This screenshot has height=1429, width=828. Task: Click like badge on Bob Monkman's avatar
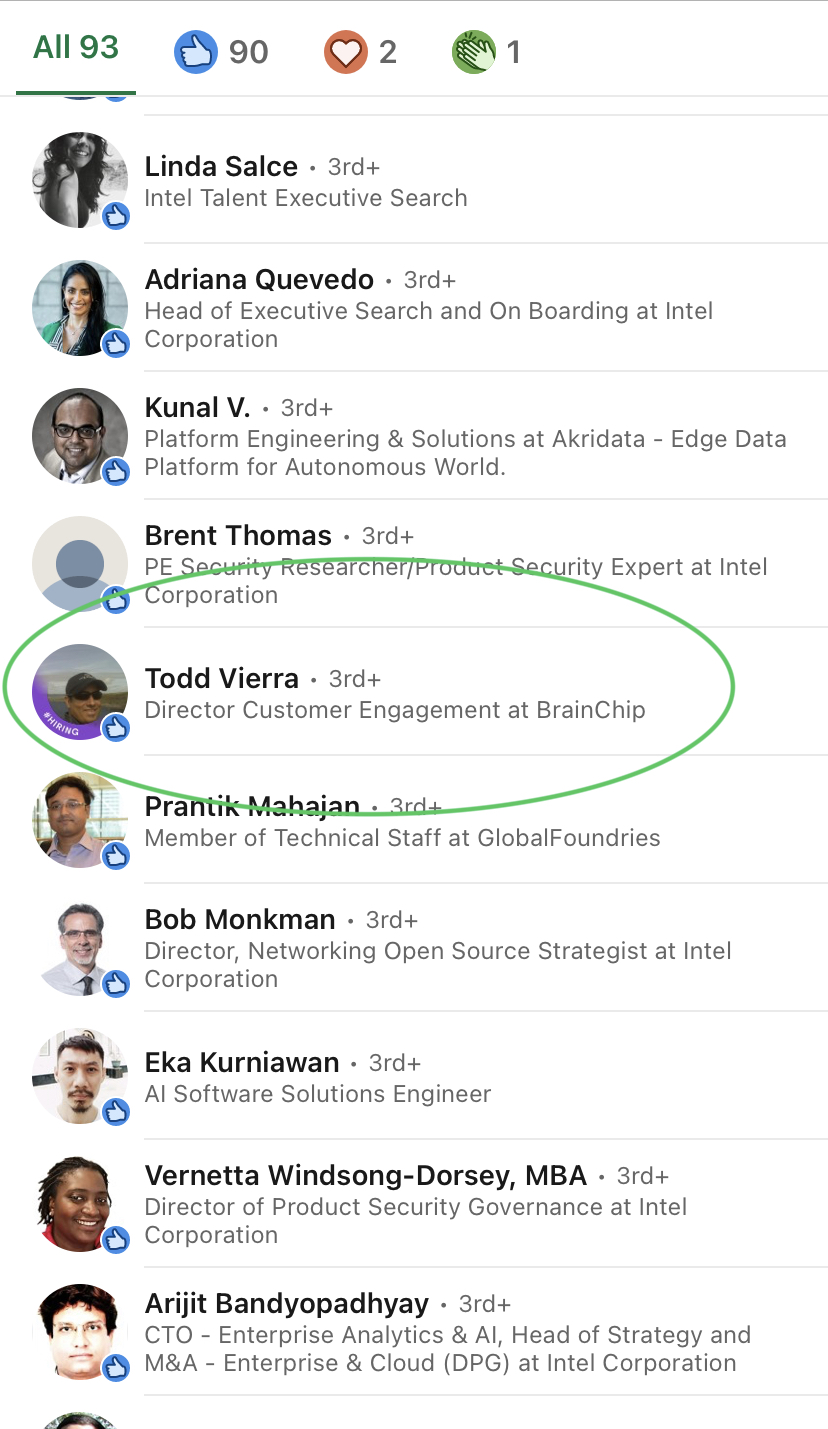pos(117,983)
